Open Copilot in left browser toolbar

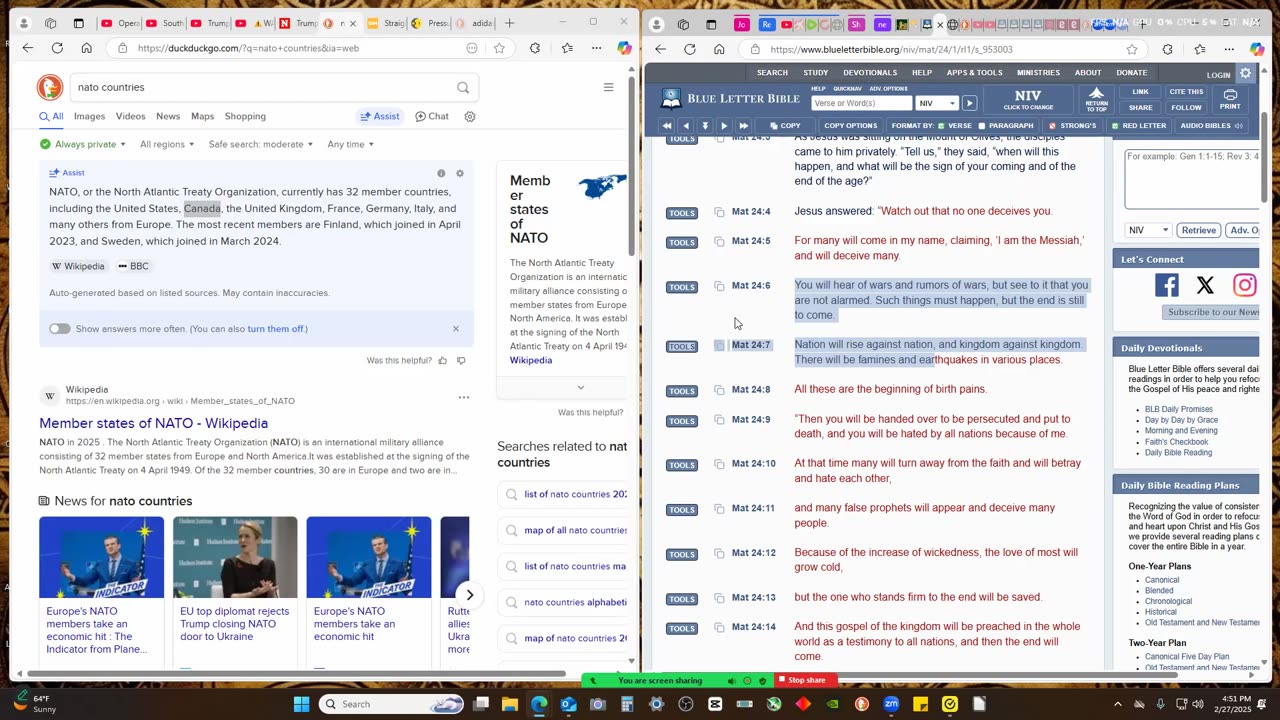tap(624, 48)
